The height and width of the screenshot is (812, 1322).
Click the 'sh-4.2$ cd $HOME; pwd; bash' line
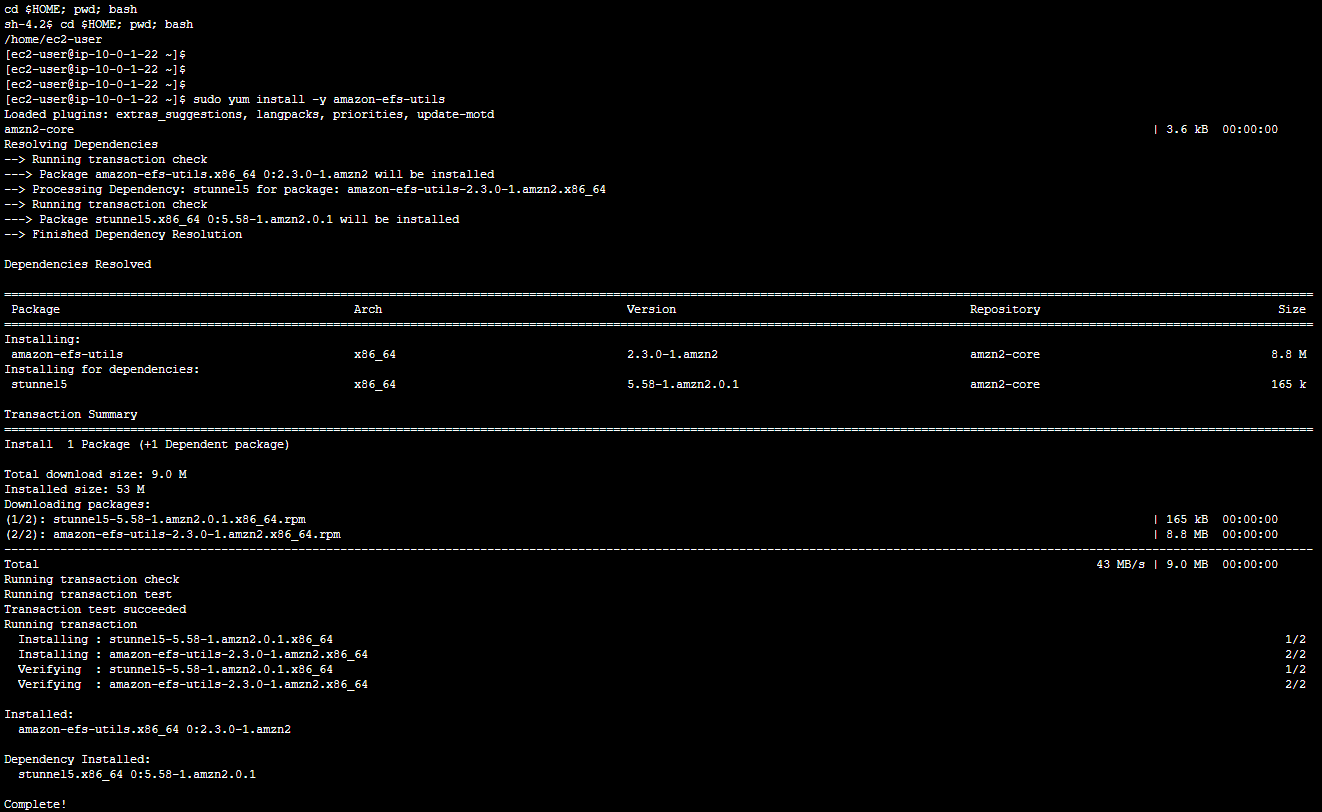[99, 24]
